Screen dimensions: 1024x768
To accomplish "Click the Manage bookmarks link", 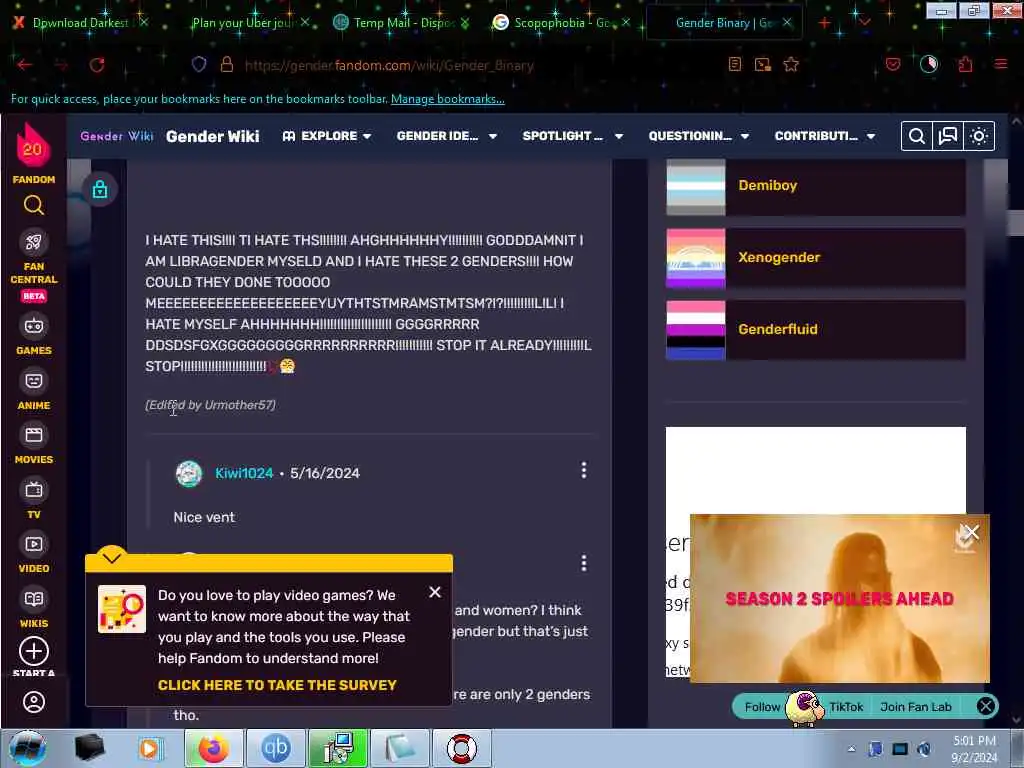I will (x=447, y=99).
